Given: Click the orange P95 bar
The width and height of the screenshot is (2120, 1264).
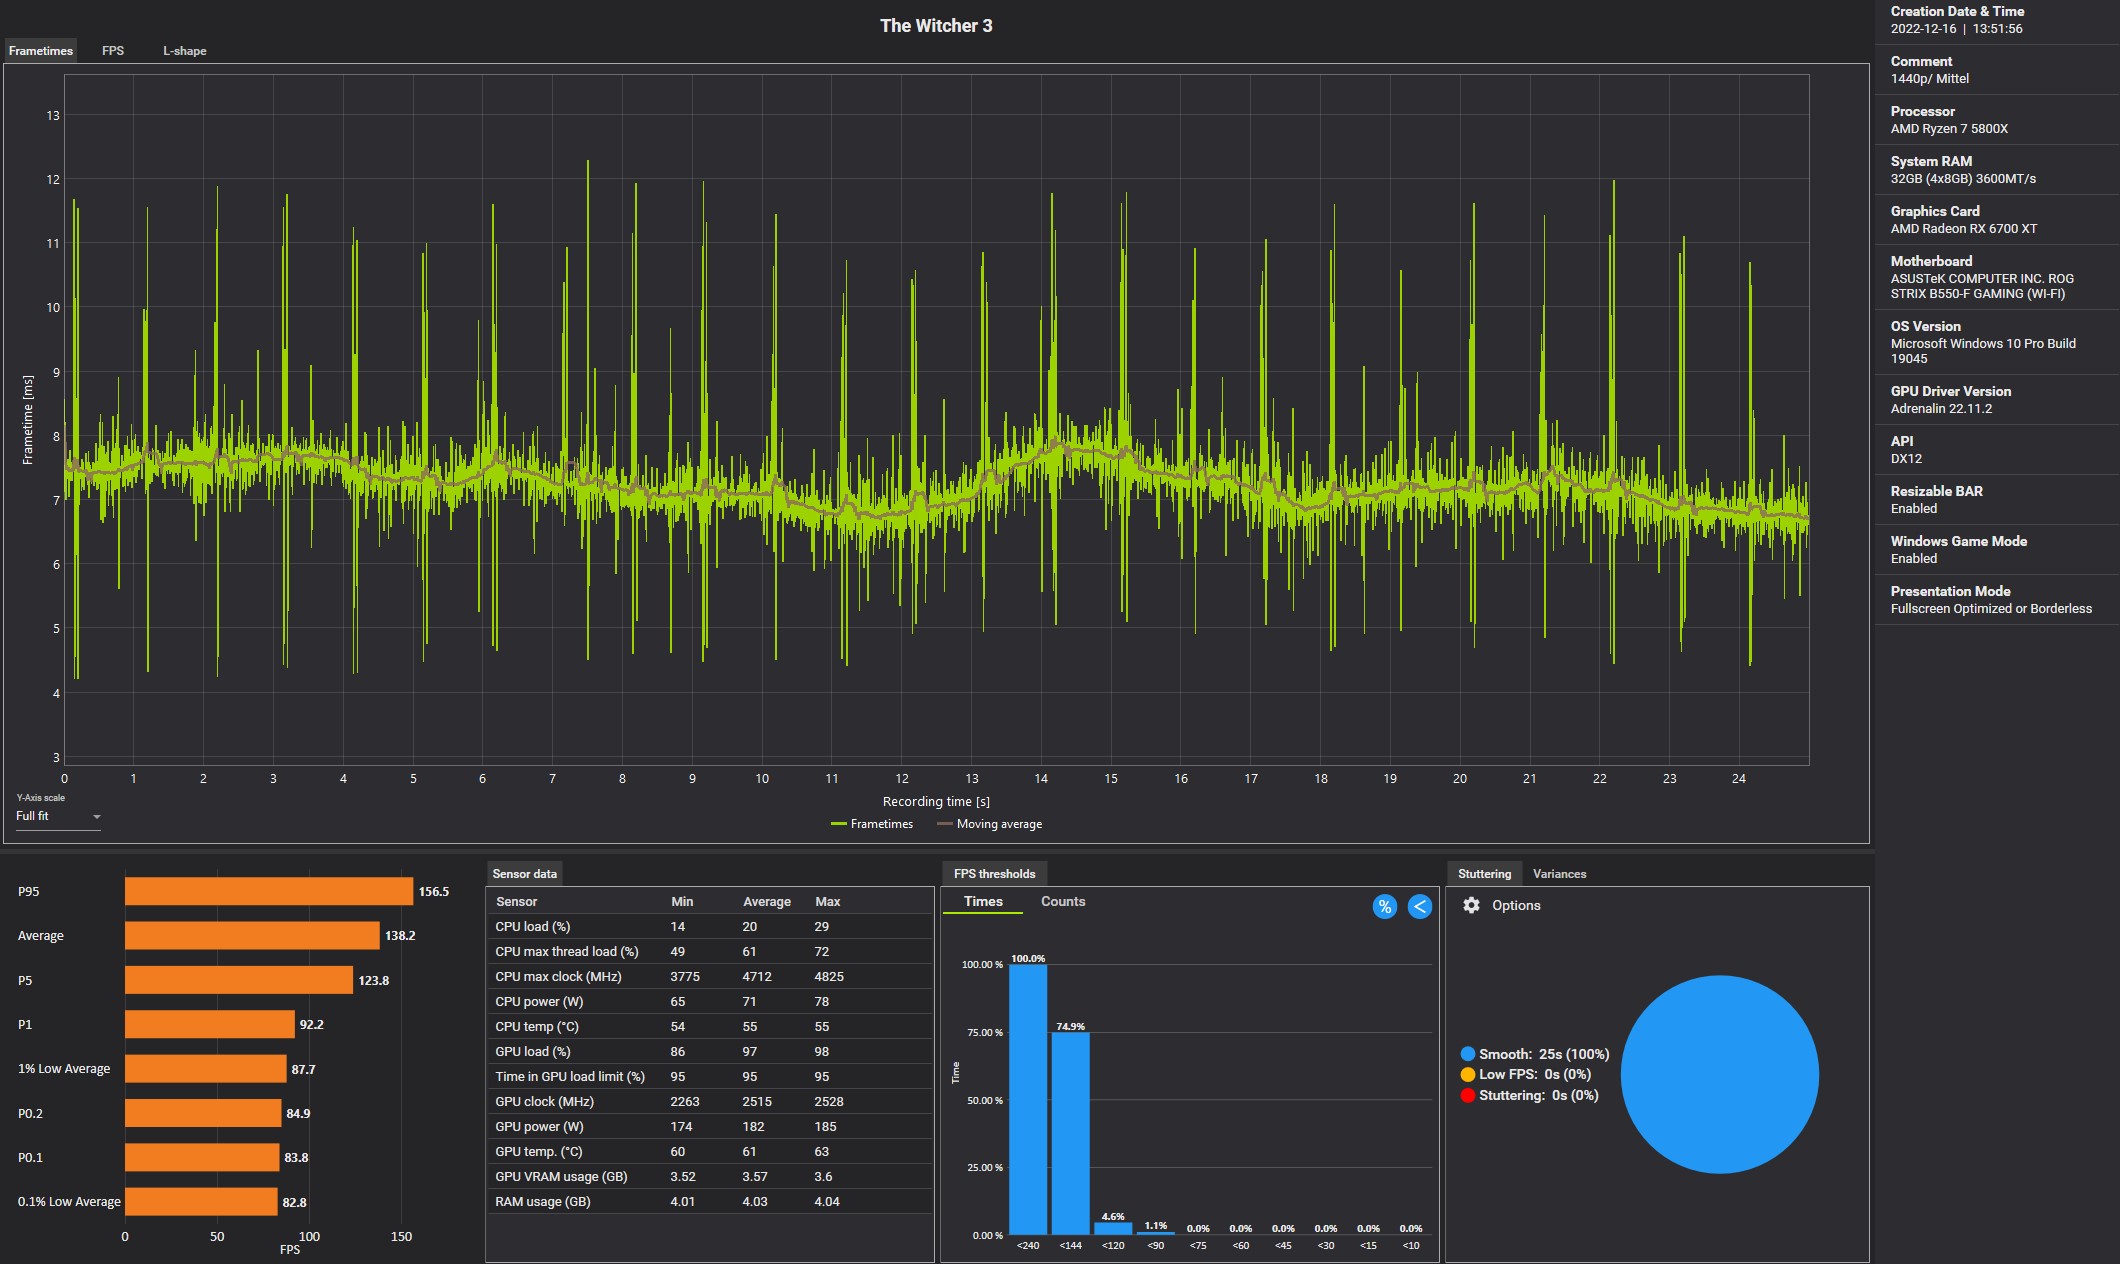Looking at the screenshot, I should 268,891.
